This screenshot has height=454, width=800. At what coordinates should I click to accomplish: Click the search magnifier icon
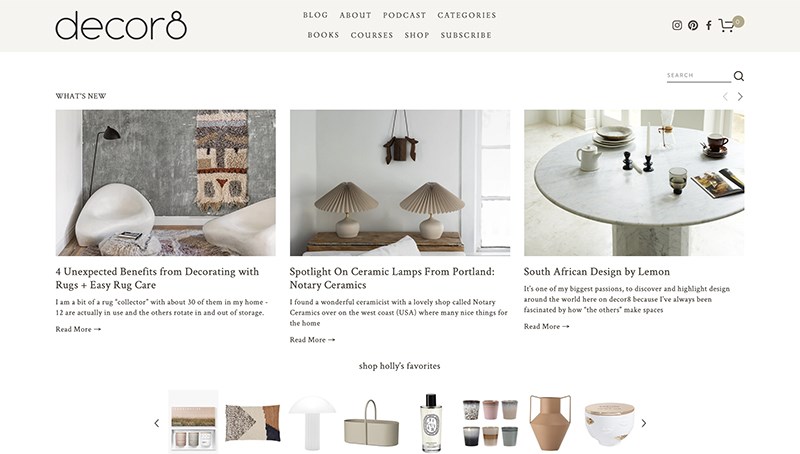tap(738, 76)
